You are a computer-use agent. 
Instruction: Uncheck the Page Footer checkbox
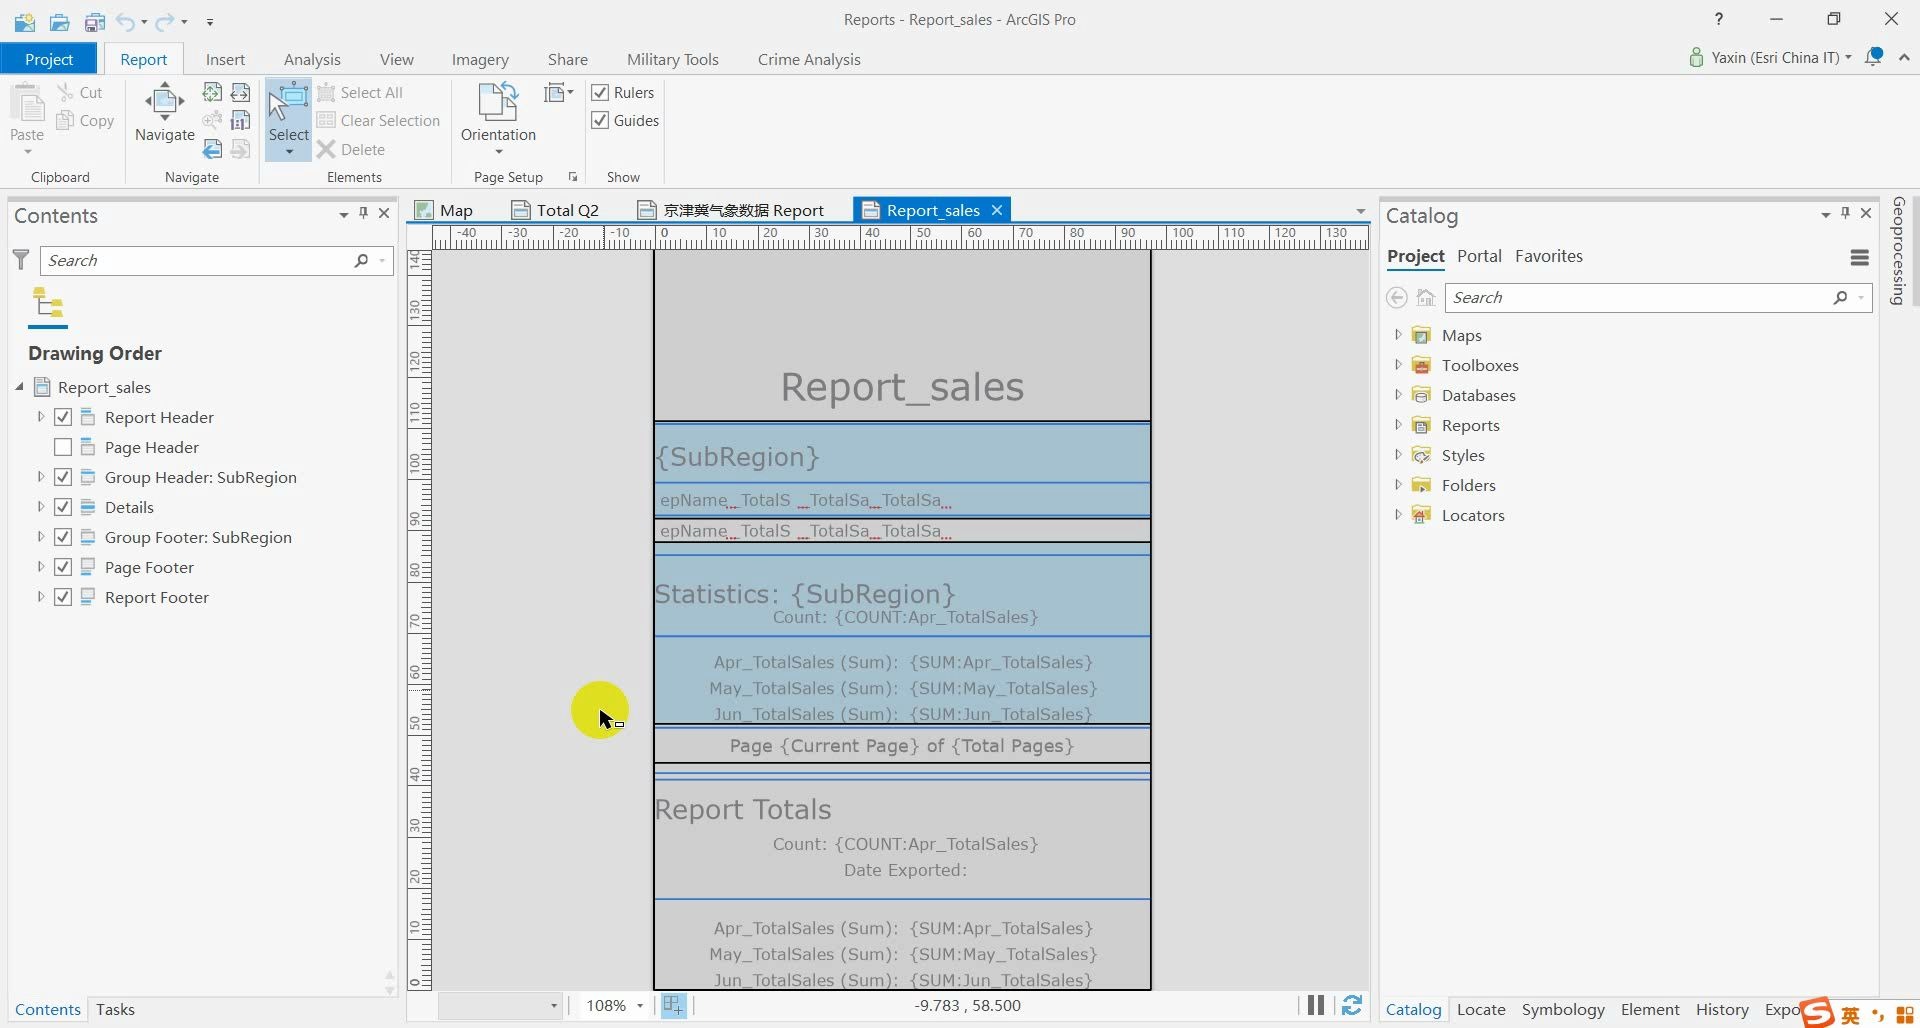[63, 567]
